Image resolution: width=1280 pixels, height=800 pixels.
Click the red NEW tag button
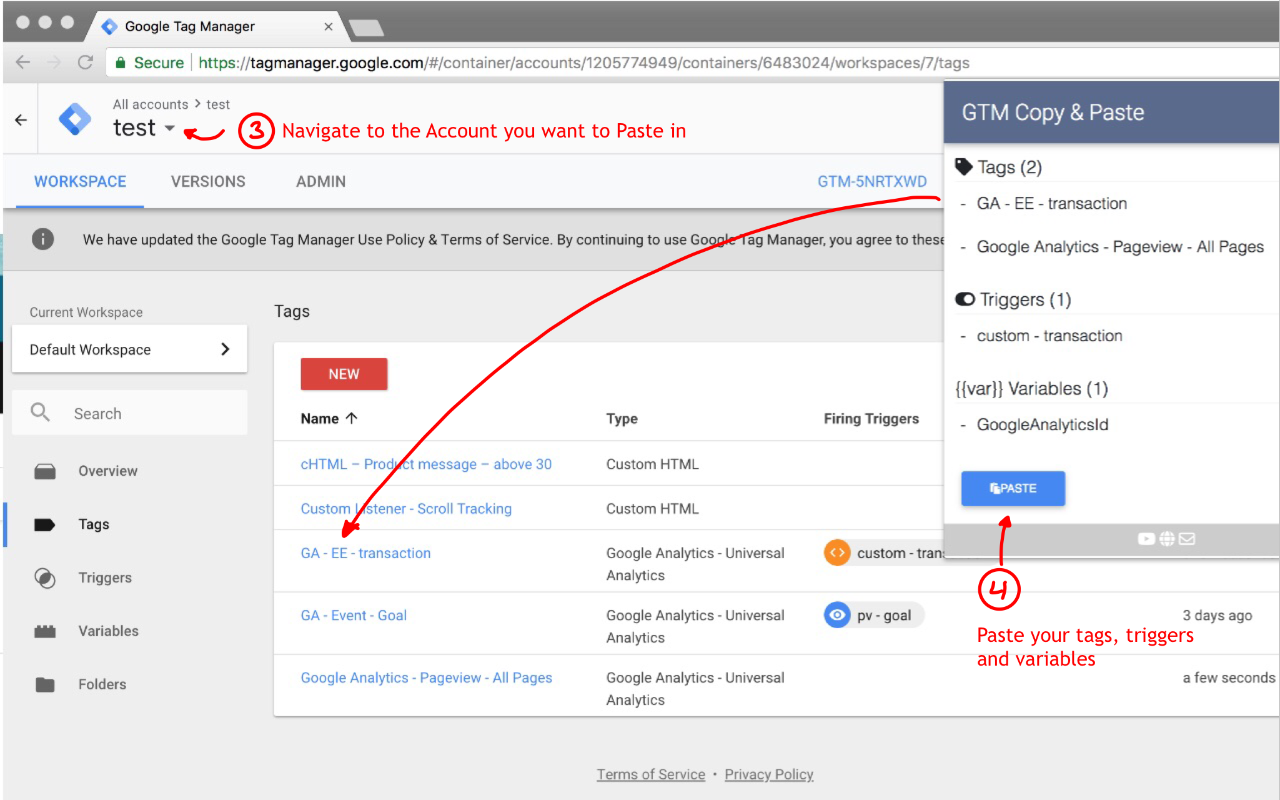(x=344, y=374)
